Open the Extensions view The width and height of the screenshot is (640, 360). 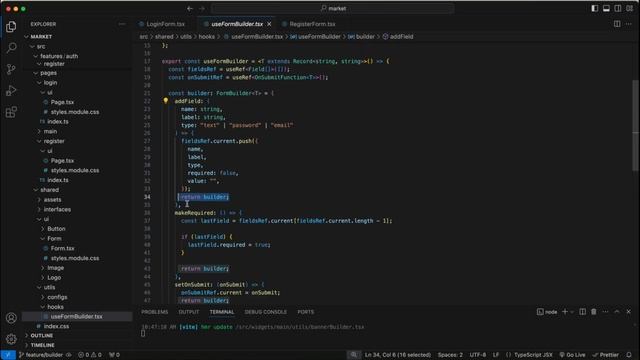[11, 112]
